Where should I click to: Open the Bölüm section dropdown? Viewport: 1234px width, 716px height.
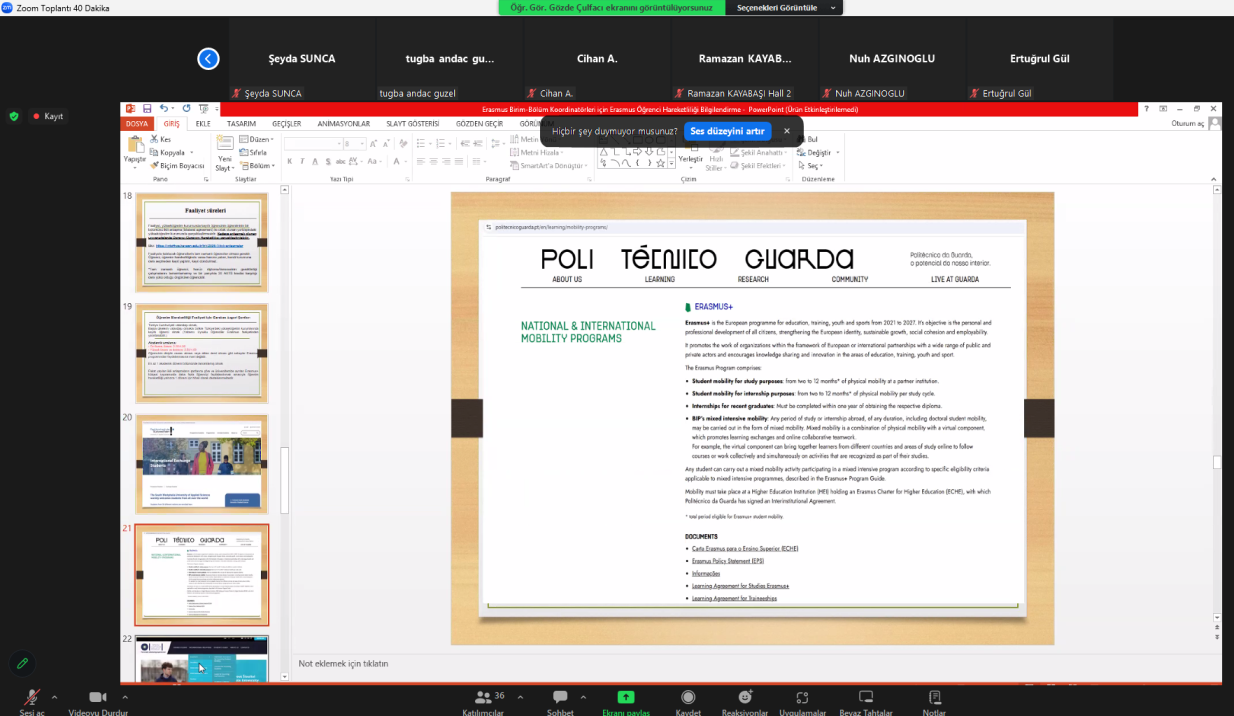click(258, 165)
